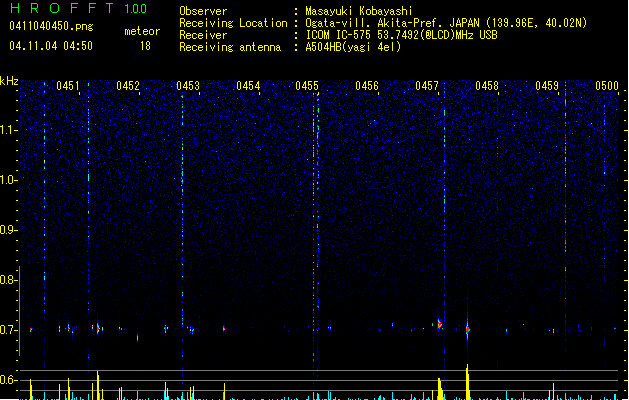Image resolution: width=629 pixels, height=400 pixels.
Task: Click antenna value A504HB(yagi 4el)
Action: [x=353, y=47]
